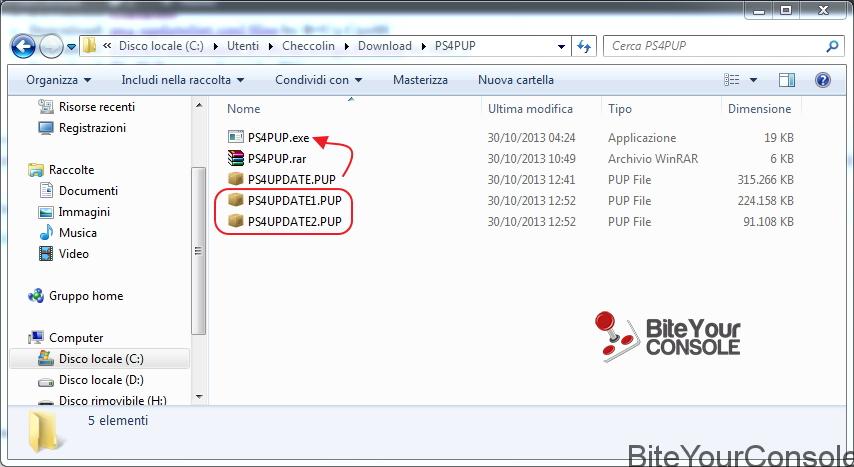Open the view options dropdown arrow
854x467 pixels.
(753, 80)
